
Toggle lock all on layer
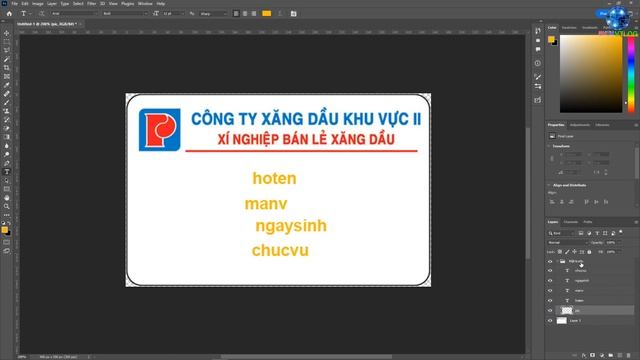(x=589, y=252)
